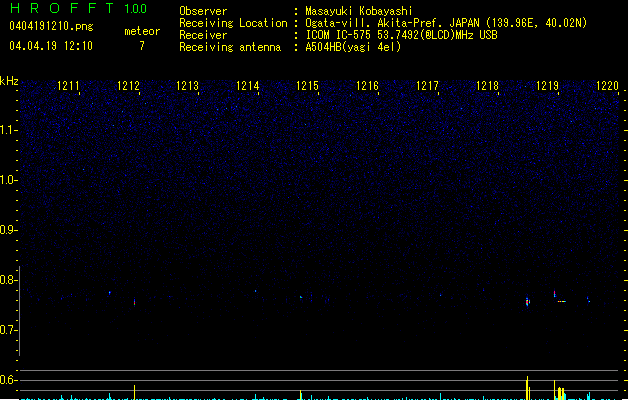Click the Ogata-vill. Akita-Pref. JAPAN location text
This screenshot has width=629, height=400.
(446, 23)
